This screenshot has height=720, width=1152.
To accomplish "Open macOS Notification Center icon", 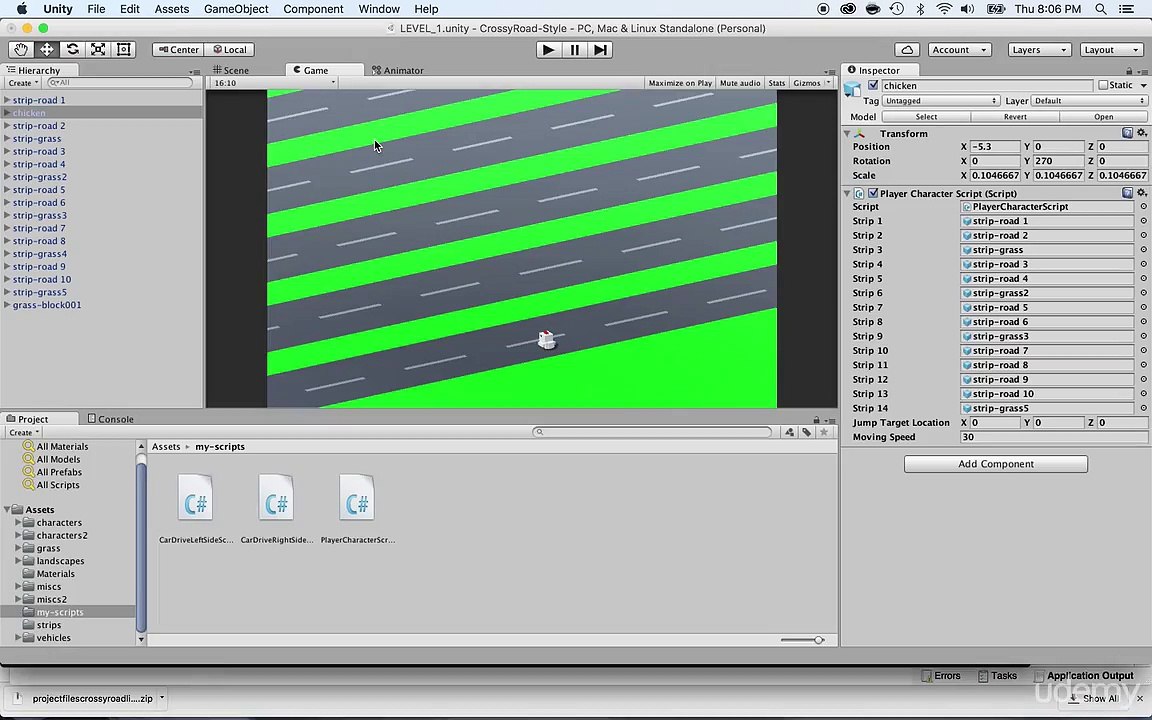I will point(1126,9).
